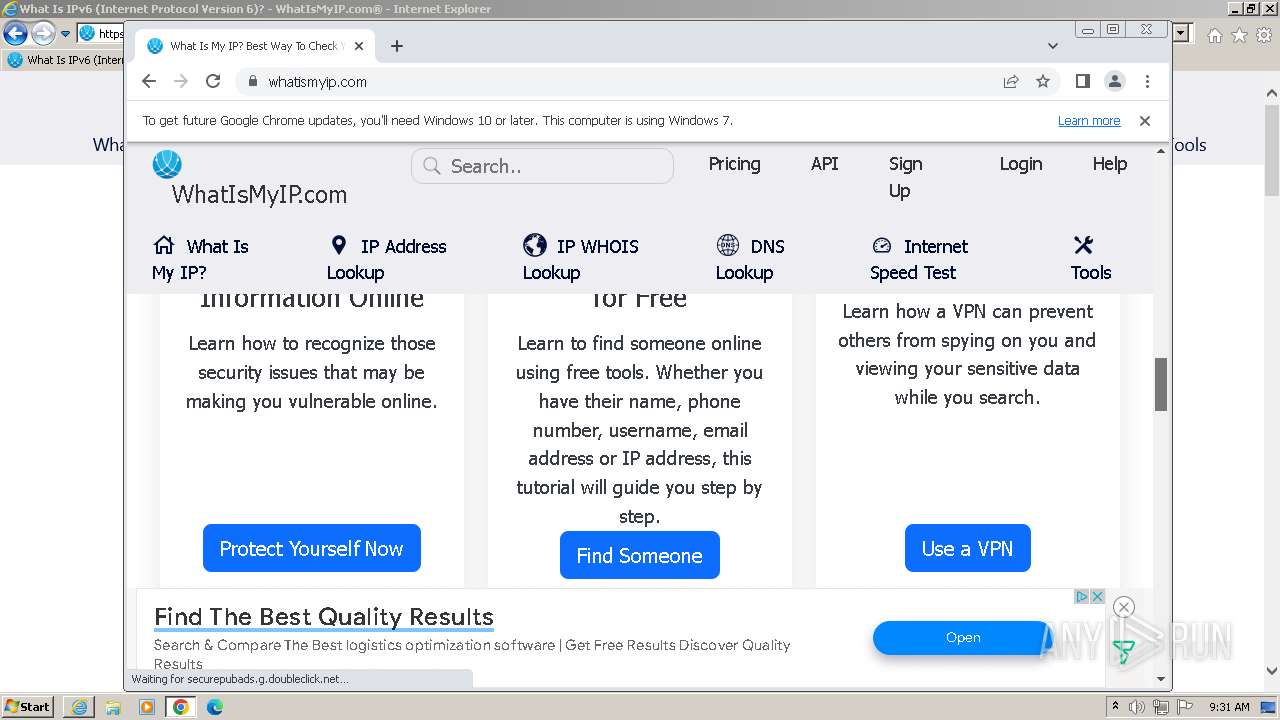Open Internet Speed Test
The image size is (1280, 720).
(x=919, y=259)
